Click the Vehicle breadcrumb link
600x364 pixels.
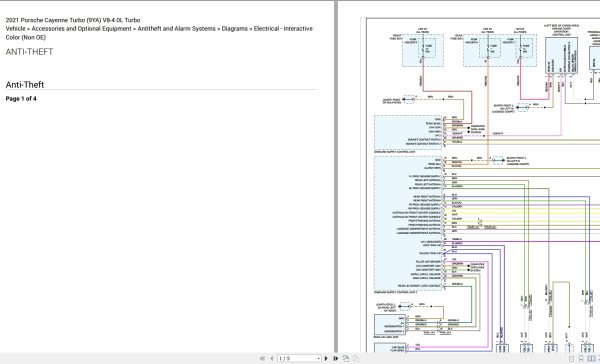[15, 29]
